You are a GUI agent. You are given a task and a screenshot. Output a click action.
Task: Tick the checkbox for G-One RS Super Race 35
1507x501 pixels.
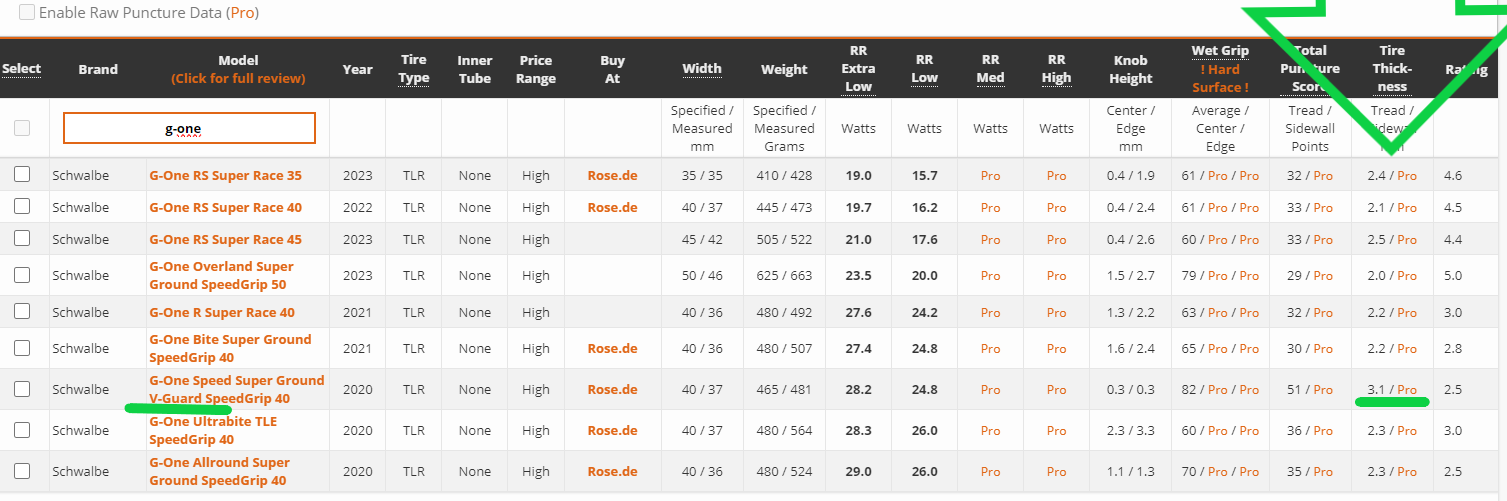pyautogui.click(x=22, y=175)
